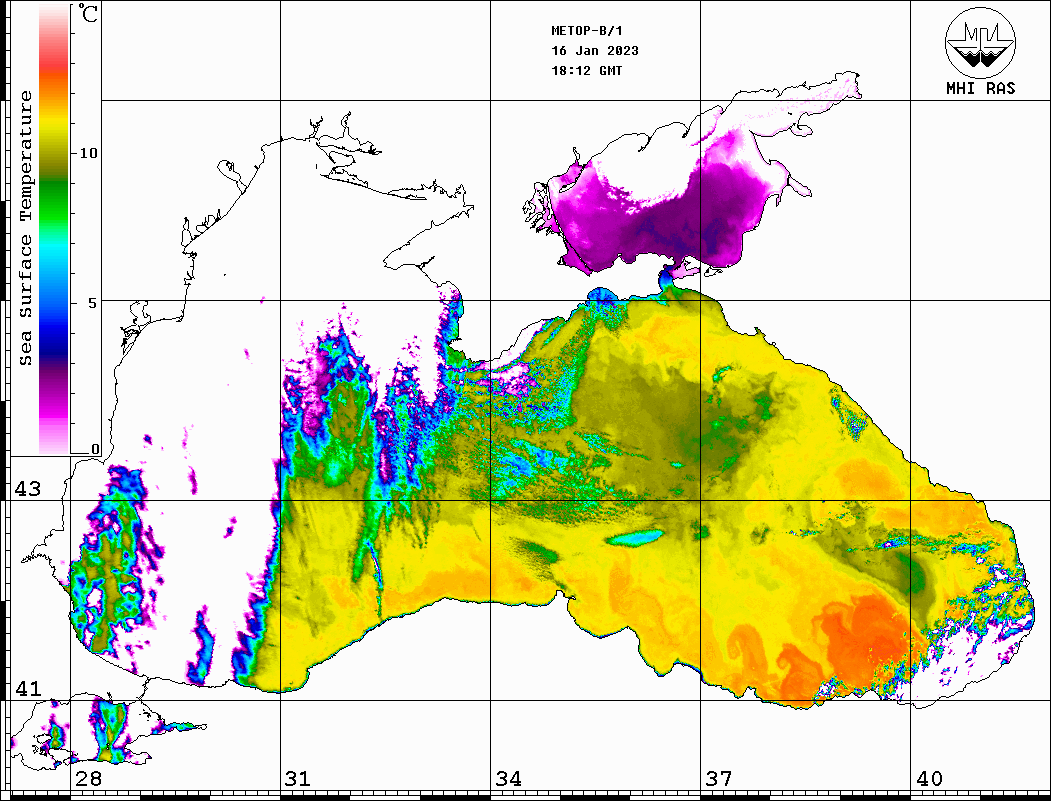This screenshot has width=1051, height=801.
Task: Click the longitude label '31'
Action: point(298,778)
